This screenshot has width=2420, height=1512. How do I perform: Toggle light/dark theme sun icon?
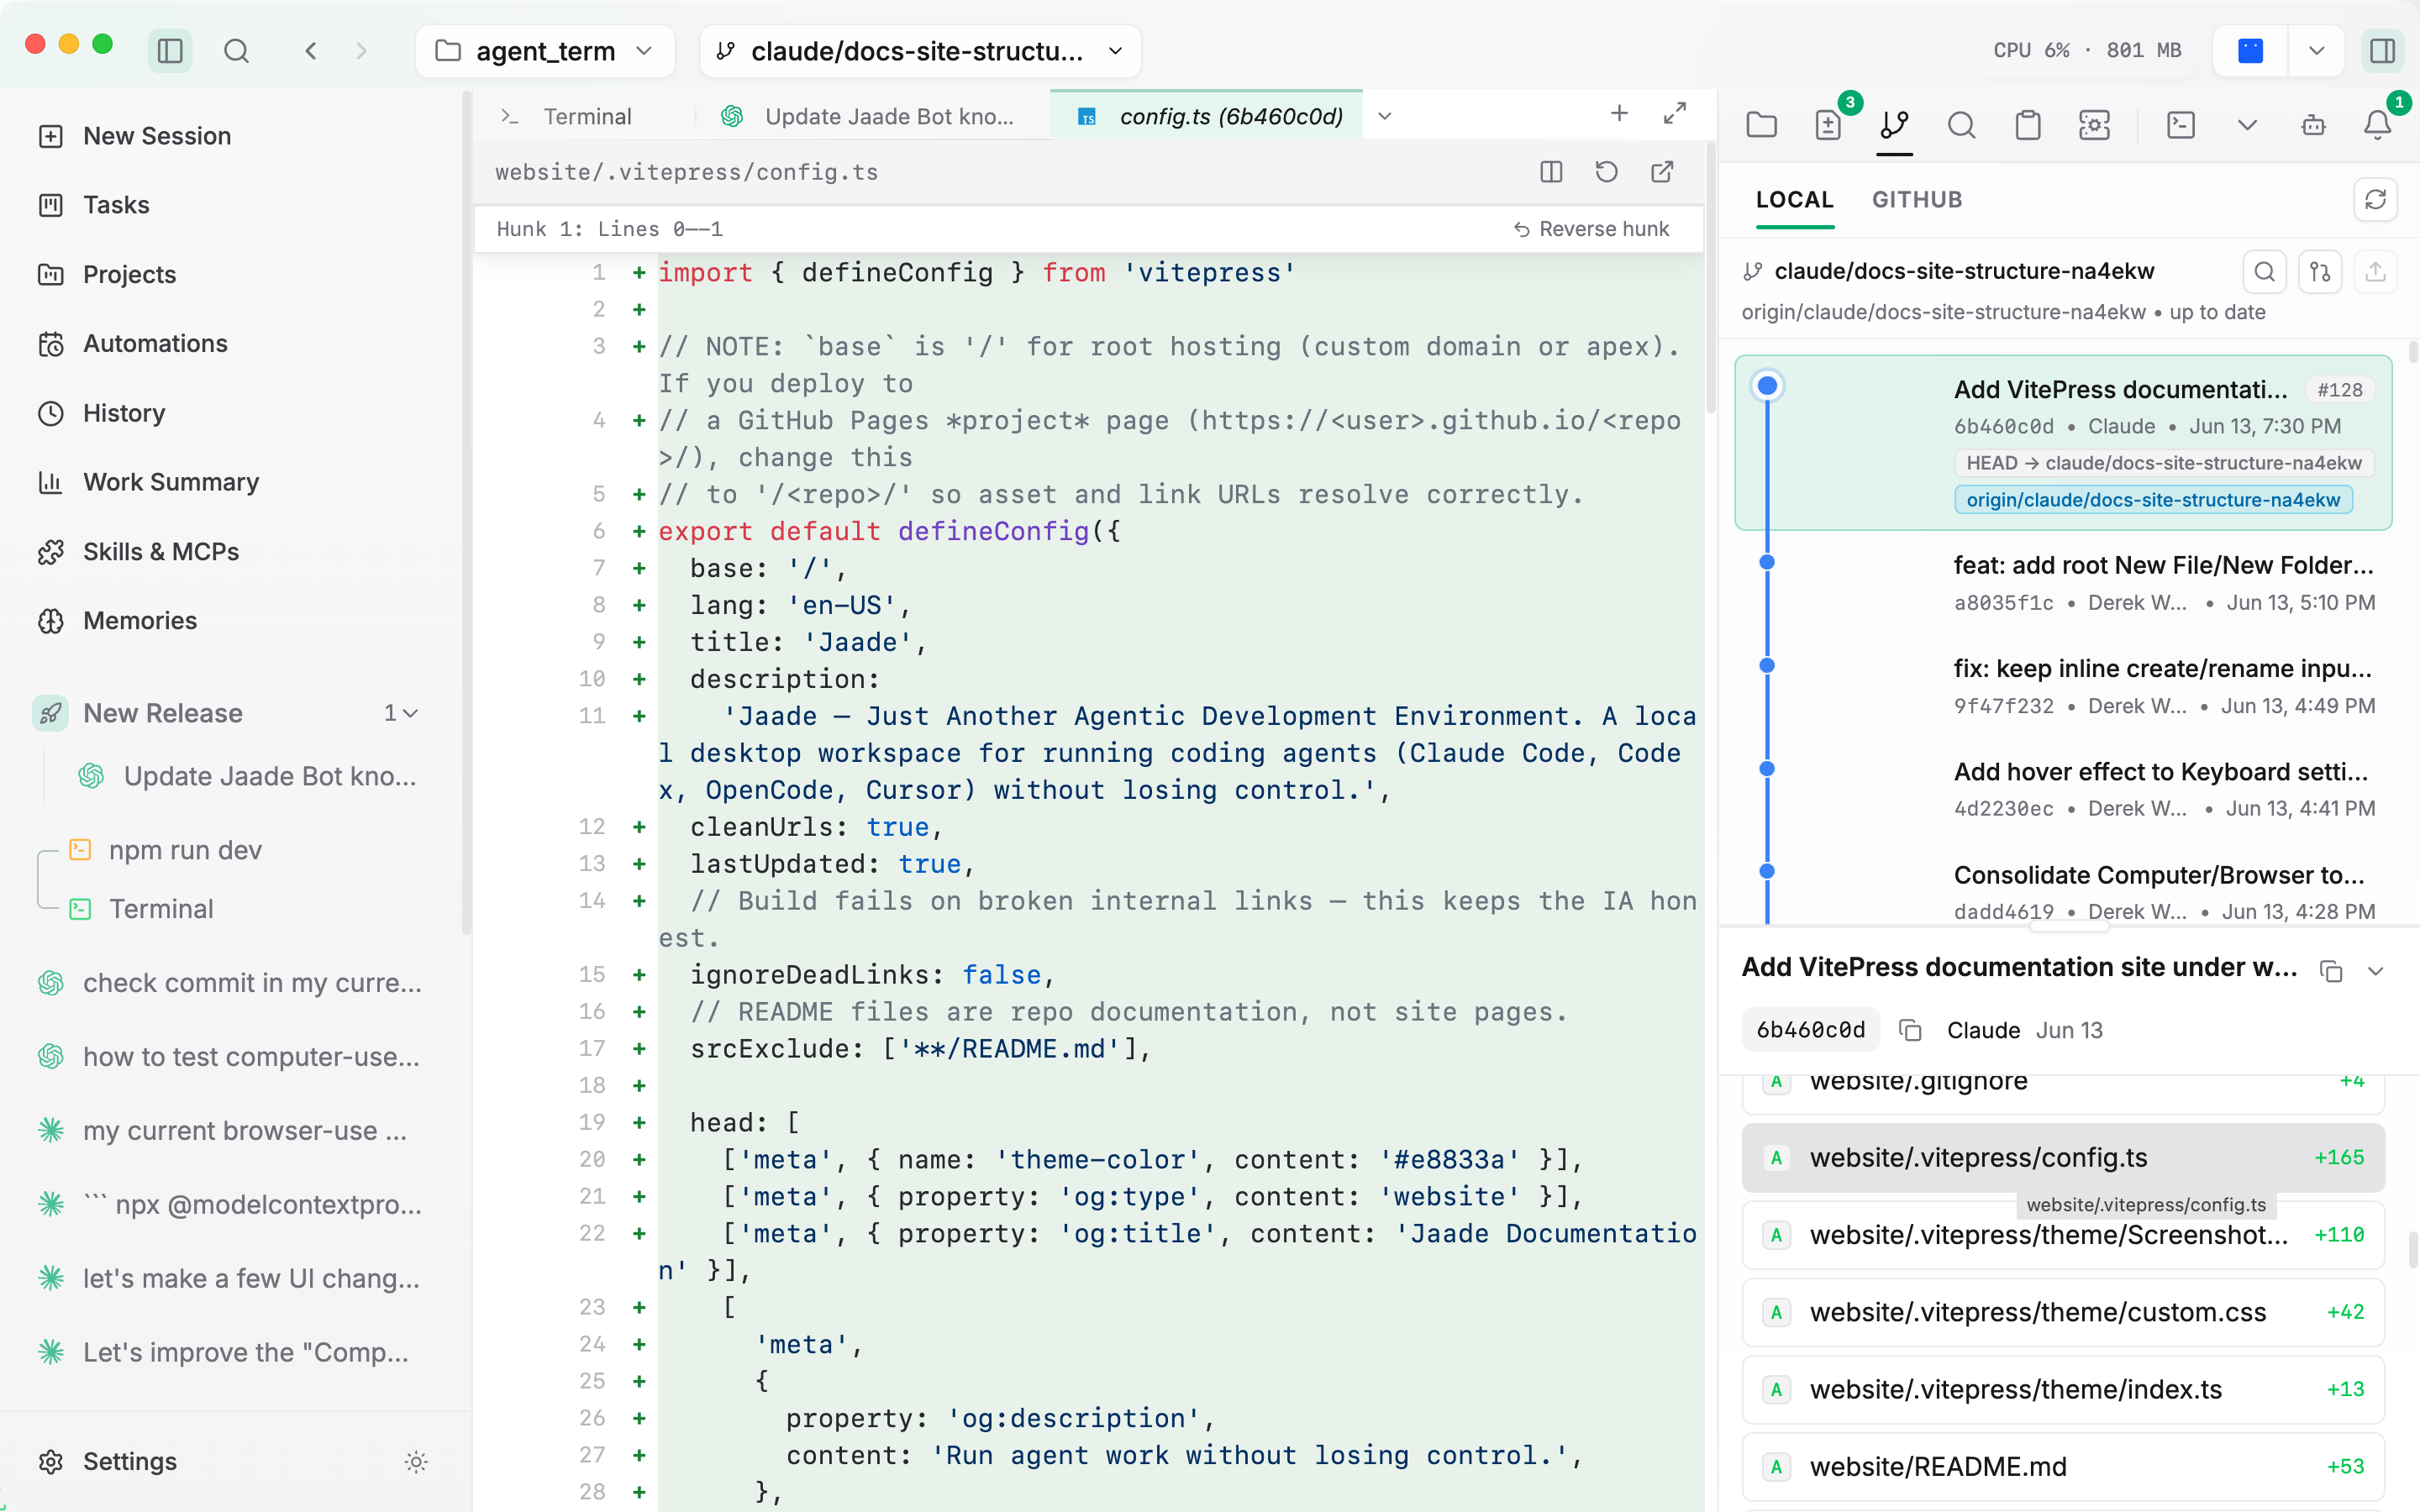coord(416,1461)
